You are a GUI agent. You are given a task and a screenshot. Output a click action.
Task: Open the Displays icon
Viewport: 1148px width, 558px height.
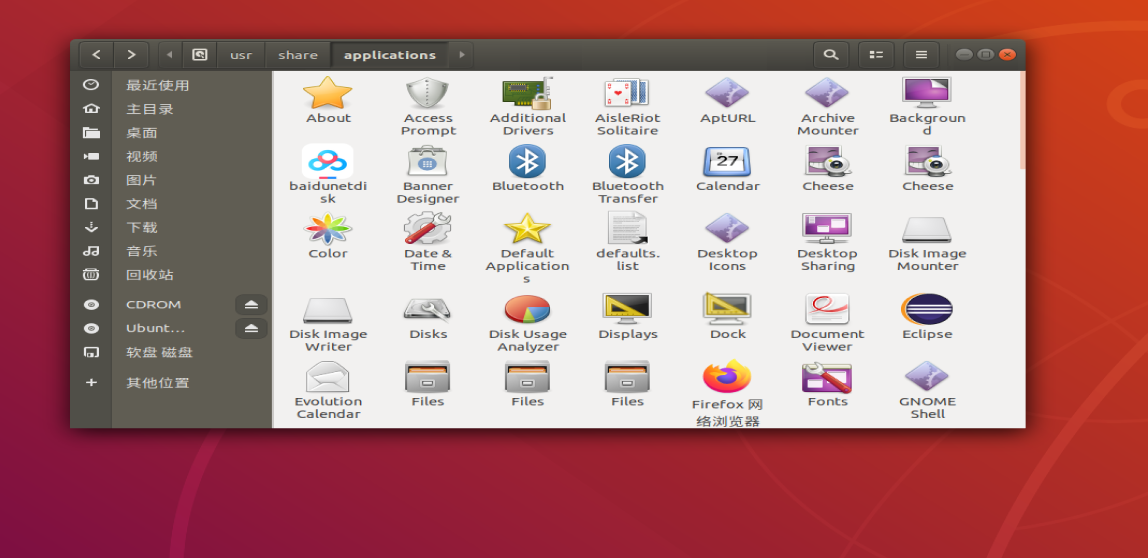click(627, 309)
